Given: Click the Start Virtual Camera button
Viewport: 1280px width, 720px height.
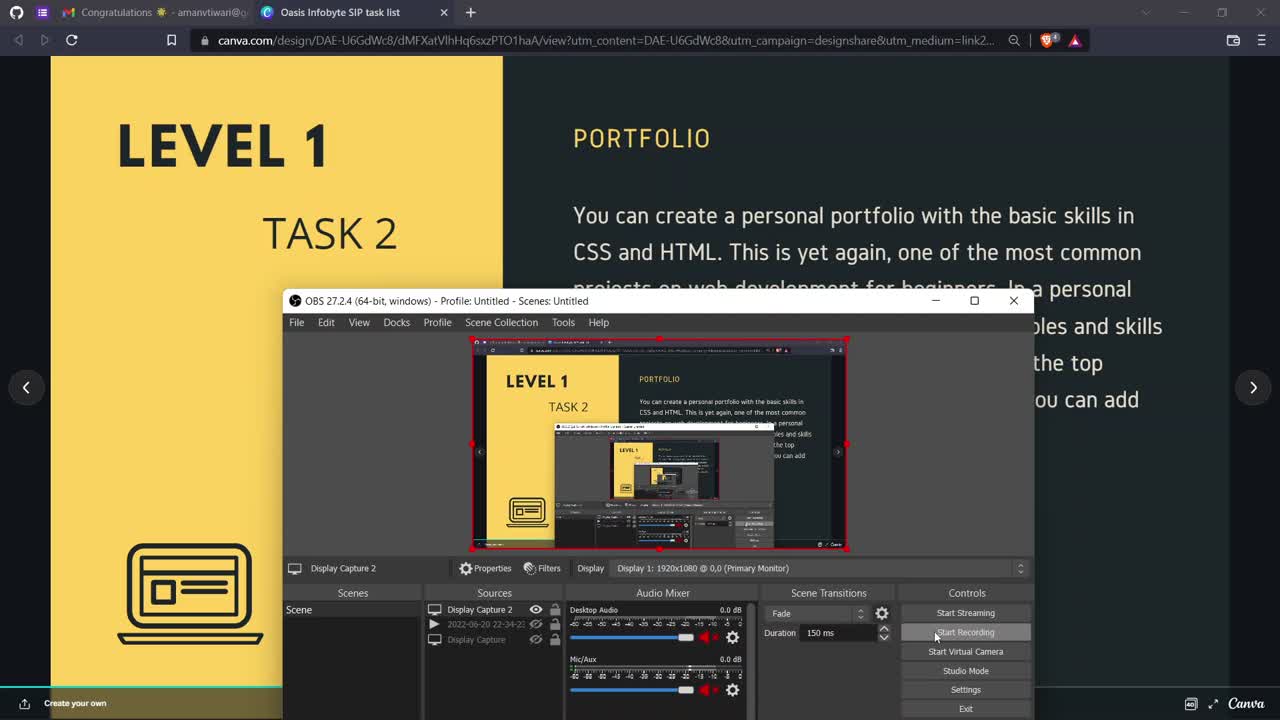Looking at the screenshot, I should 965,652.
